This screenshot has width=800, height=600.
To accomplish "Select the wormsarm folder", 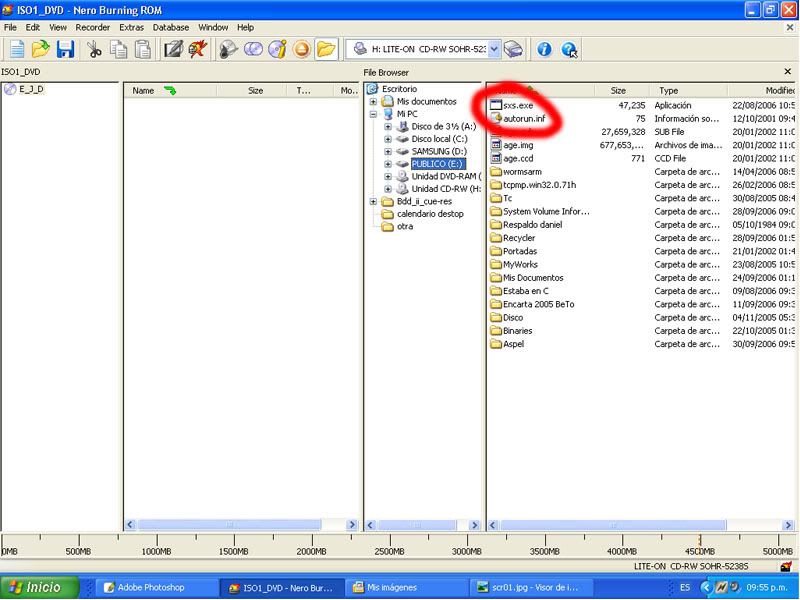I will tap(522, 172).
